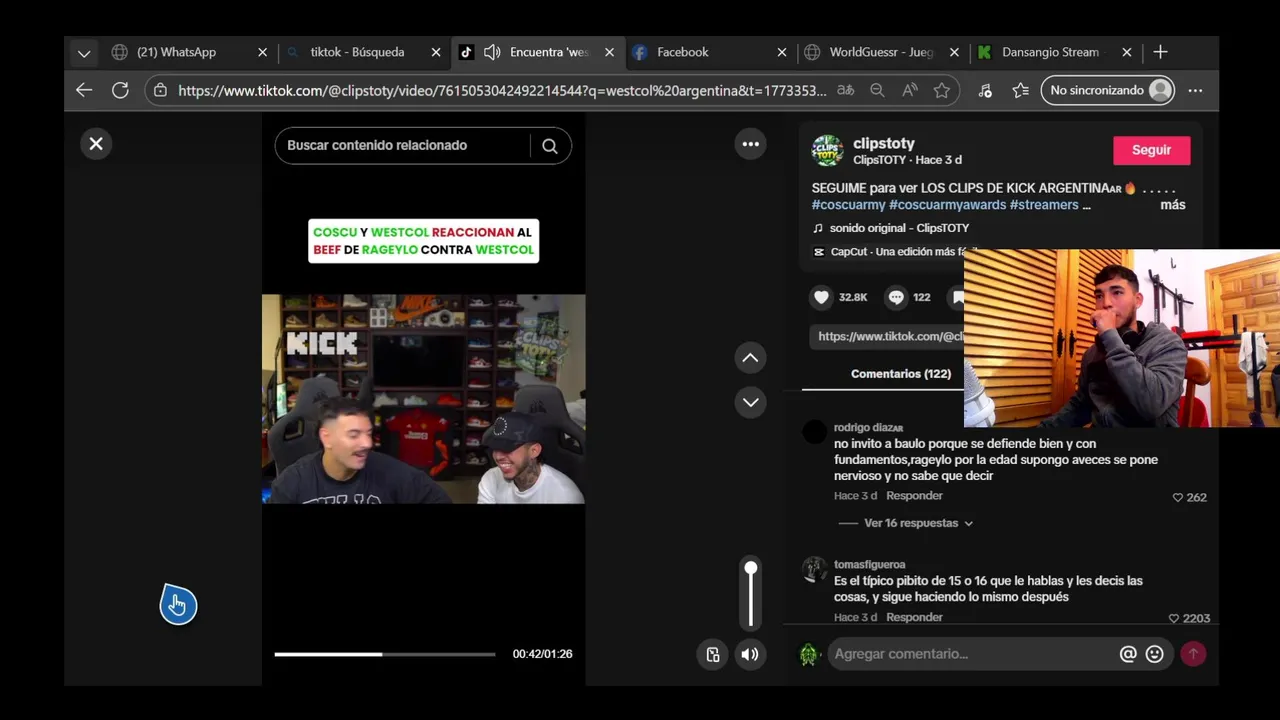The width and height of the screenshot is (1280, 720).
Task: Open read aloud icon in address bar
Action: [909, 90]
